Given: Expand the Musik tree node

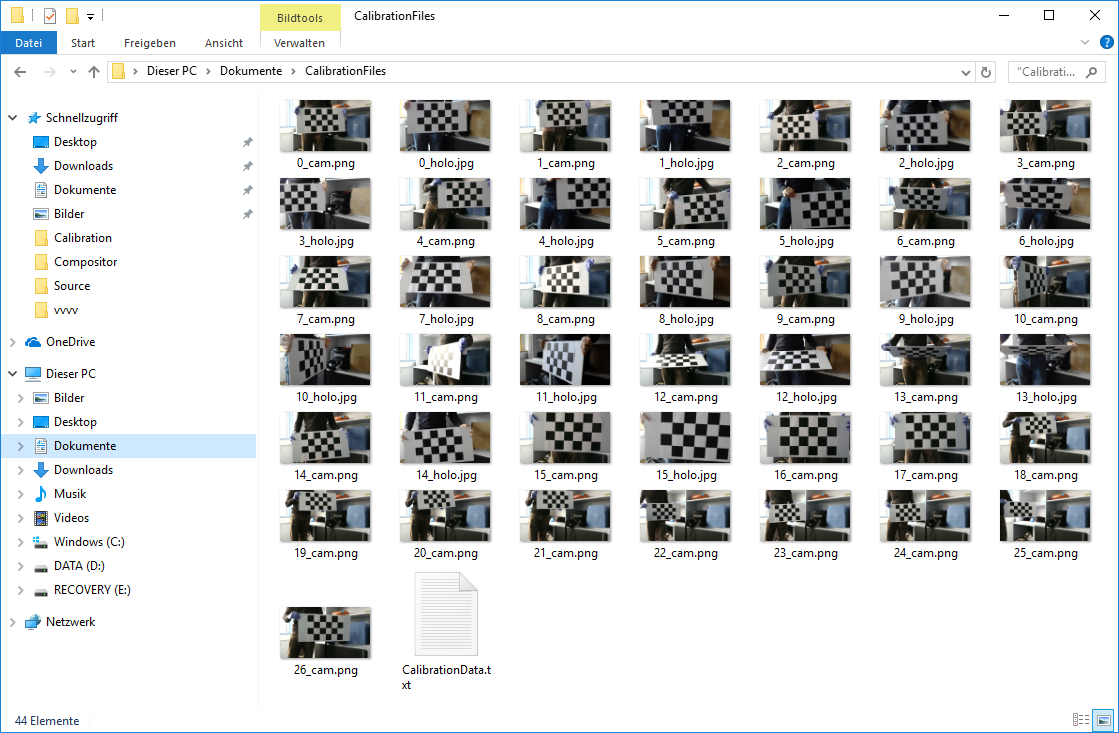Looking at the screenshot, I should 21,494.
